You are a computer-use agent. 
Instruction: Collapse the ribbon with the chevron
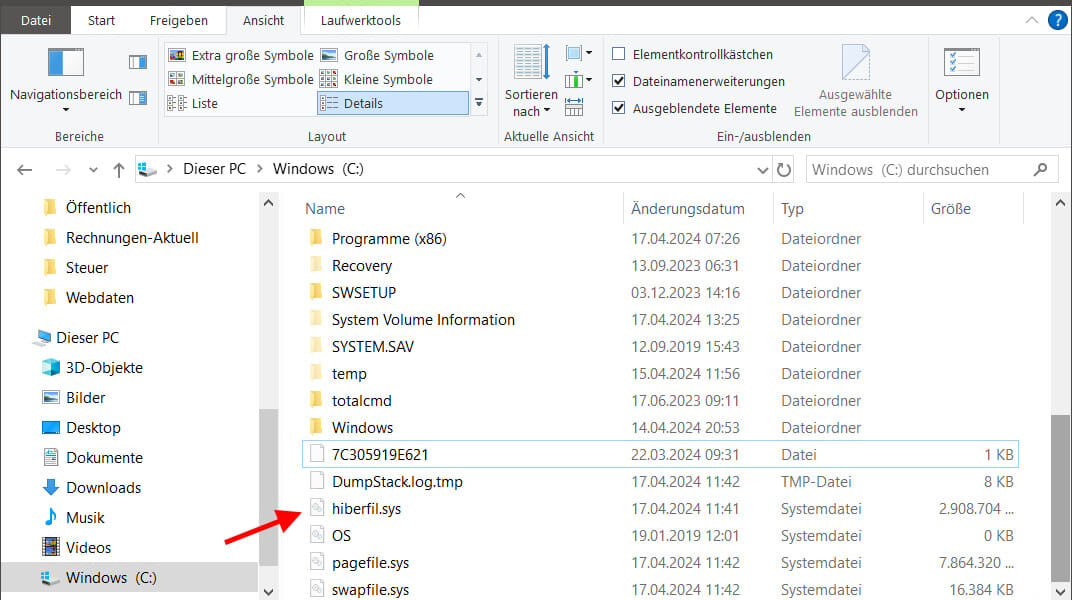1032,21
